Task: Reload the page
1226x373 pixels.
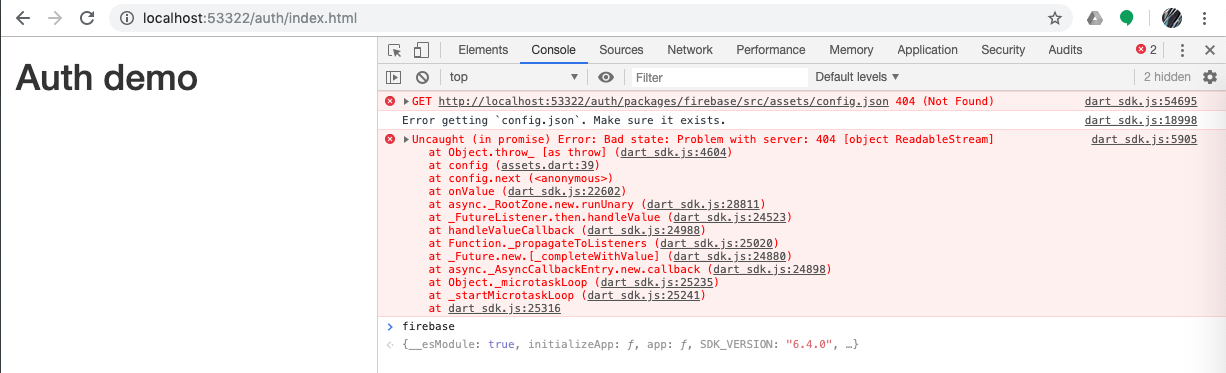Action: coord(87,18)
